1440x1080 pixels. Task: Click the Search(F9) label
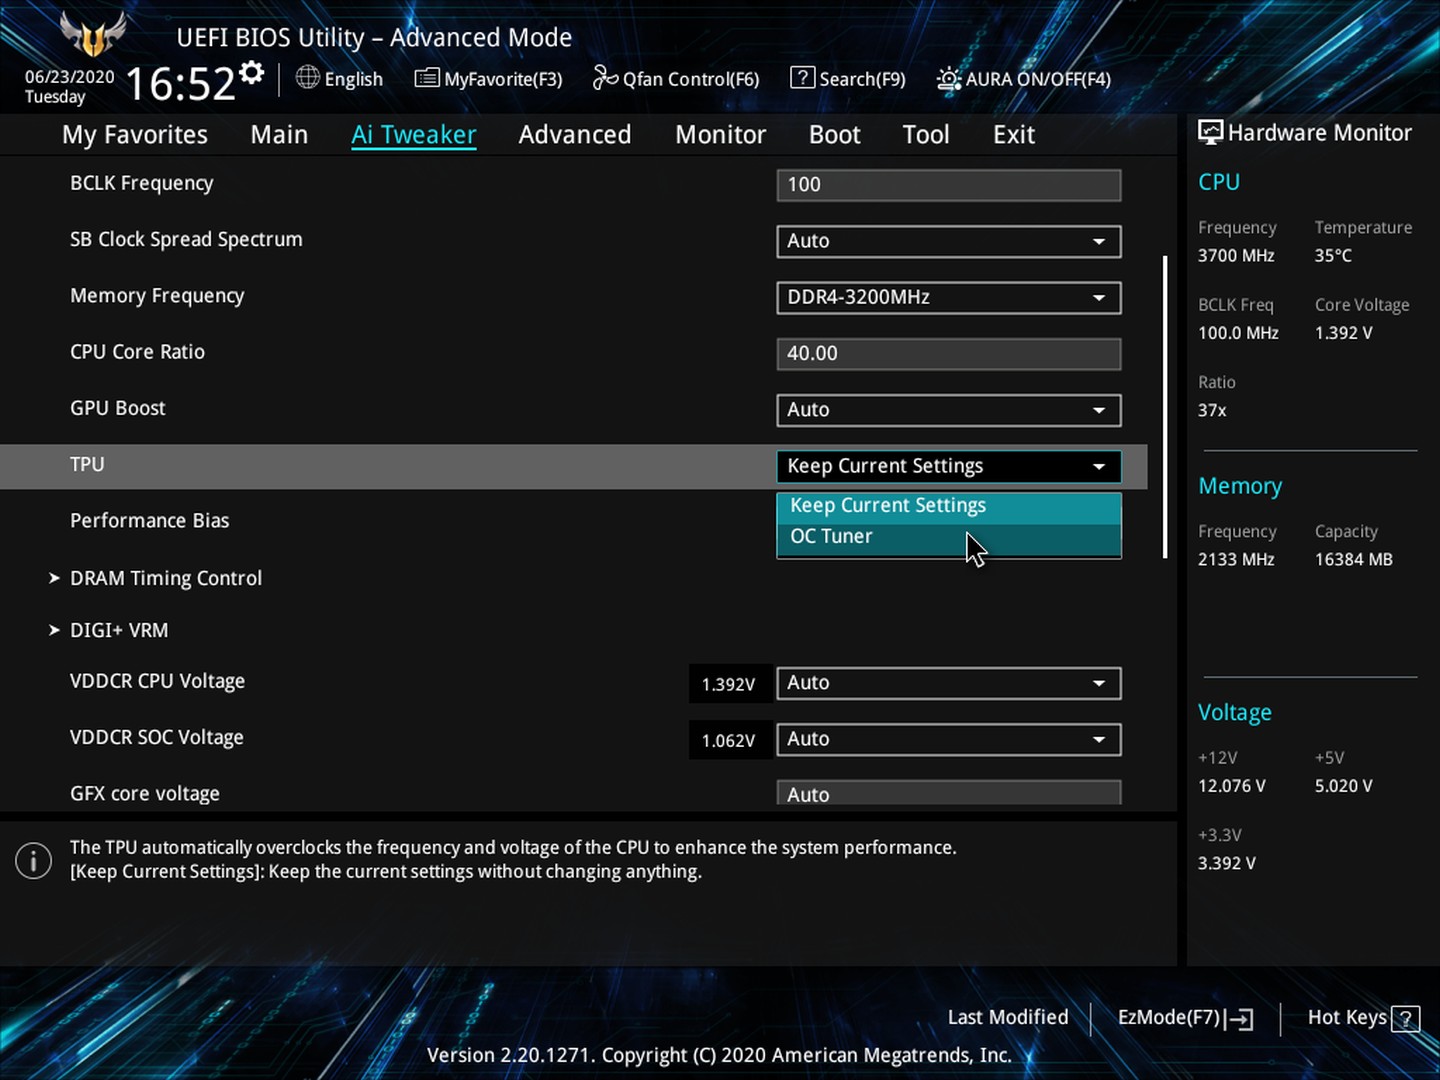pyautogui.click(x=862, y=79)
